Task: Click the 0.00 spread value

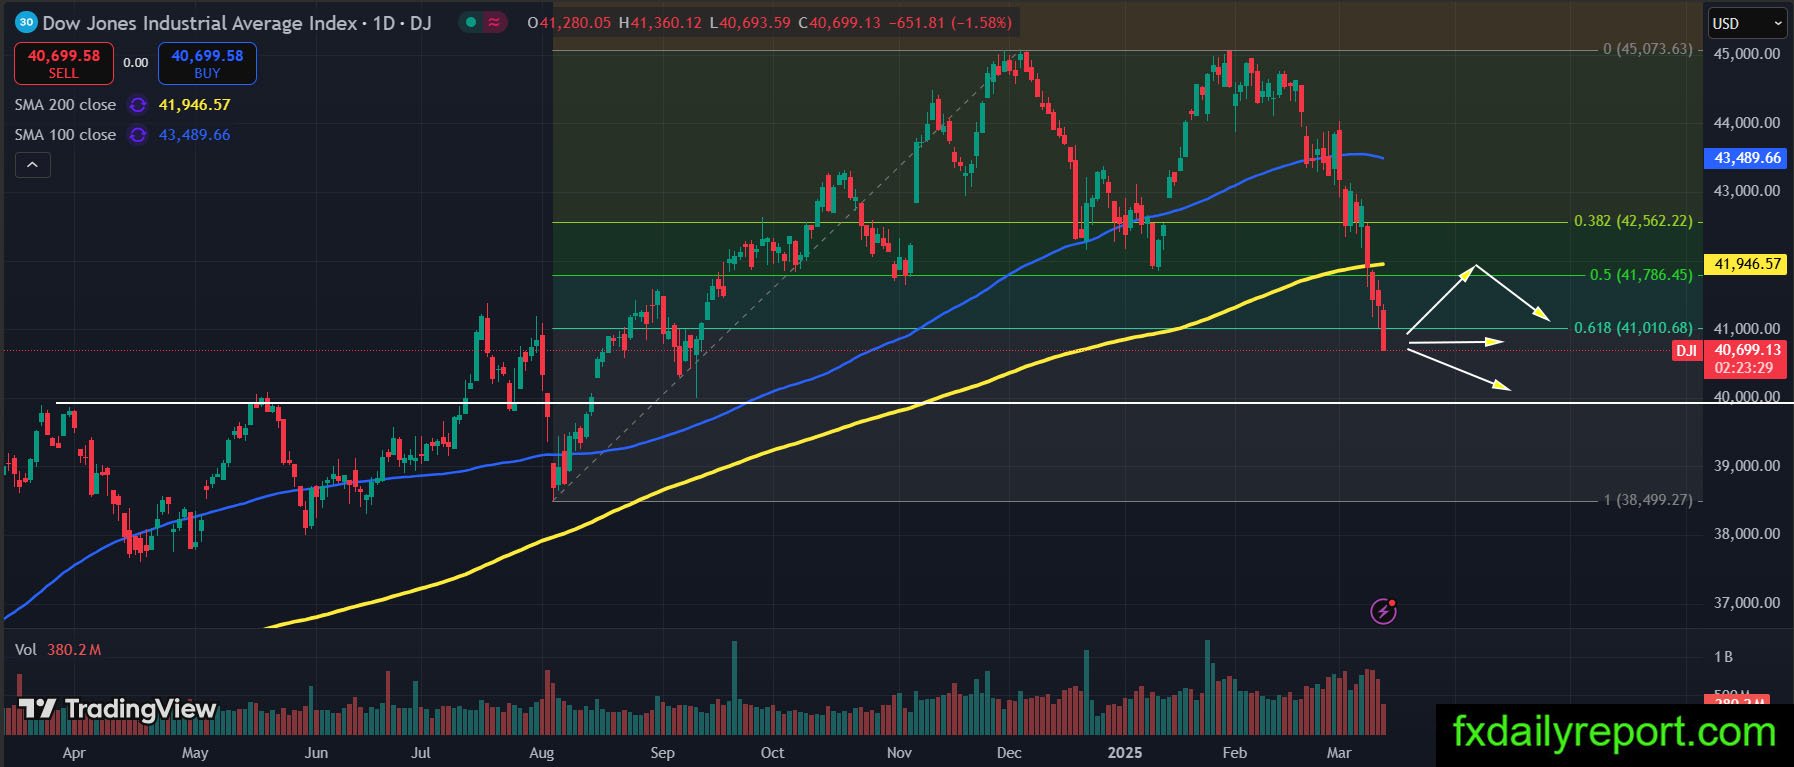Action: (x=136, y=63)
